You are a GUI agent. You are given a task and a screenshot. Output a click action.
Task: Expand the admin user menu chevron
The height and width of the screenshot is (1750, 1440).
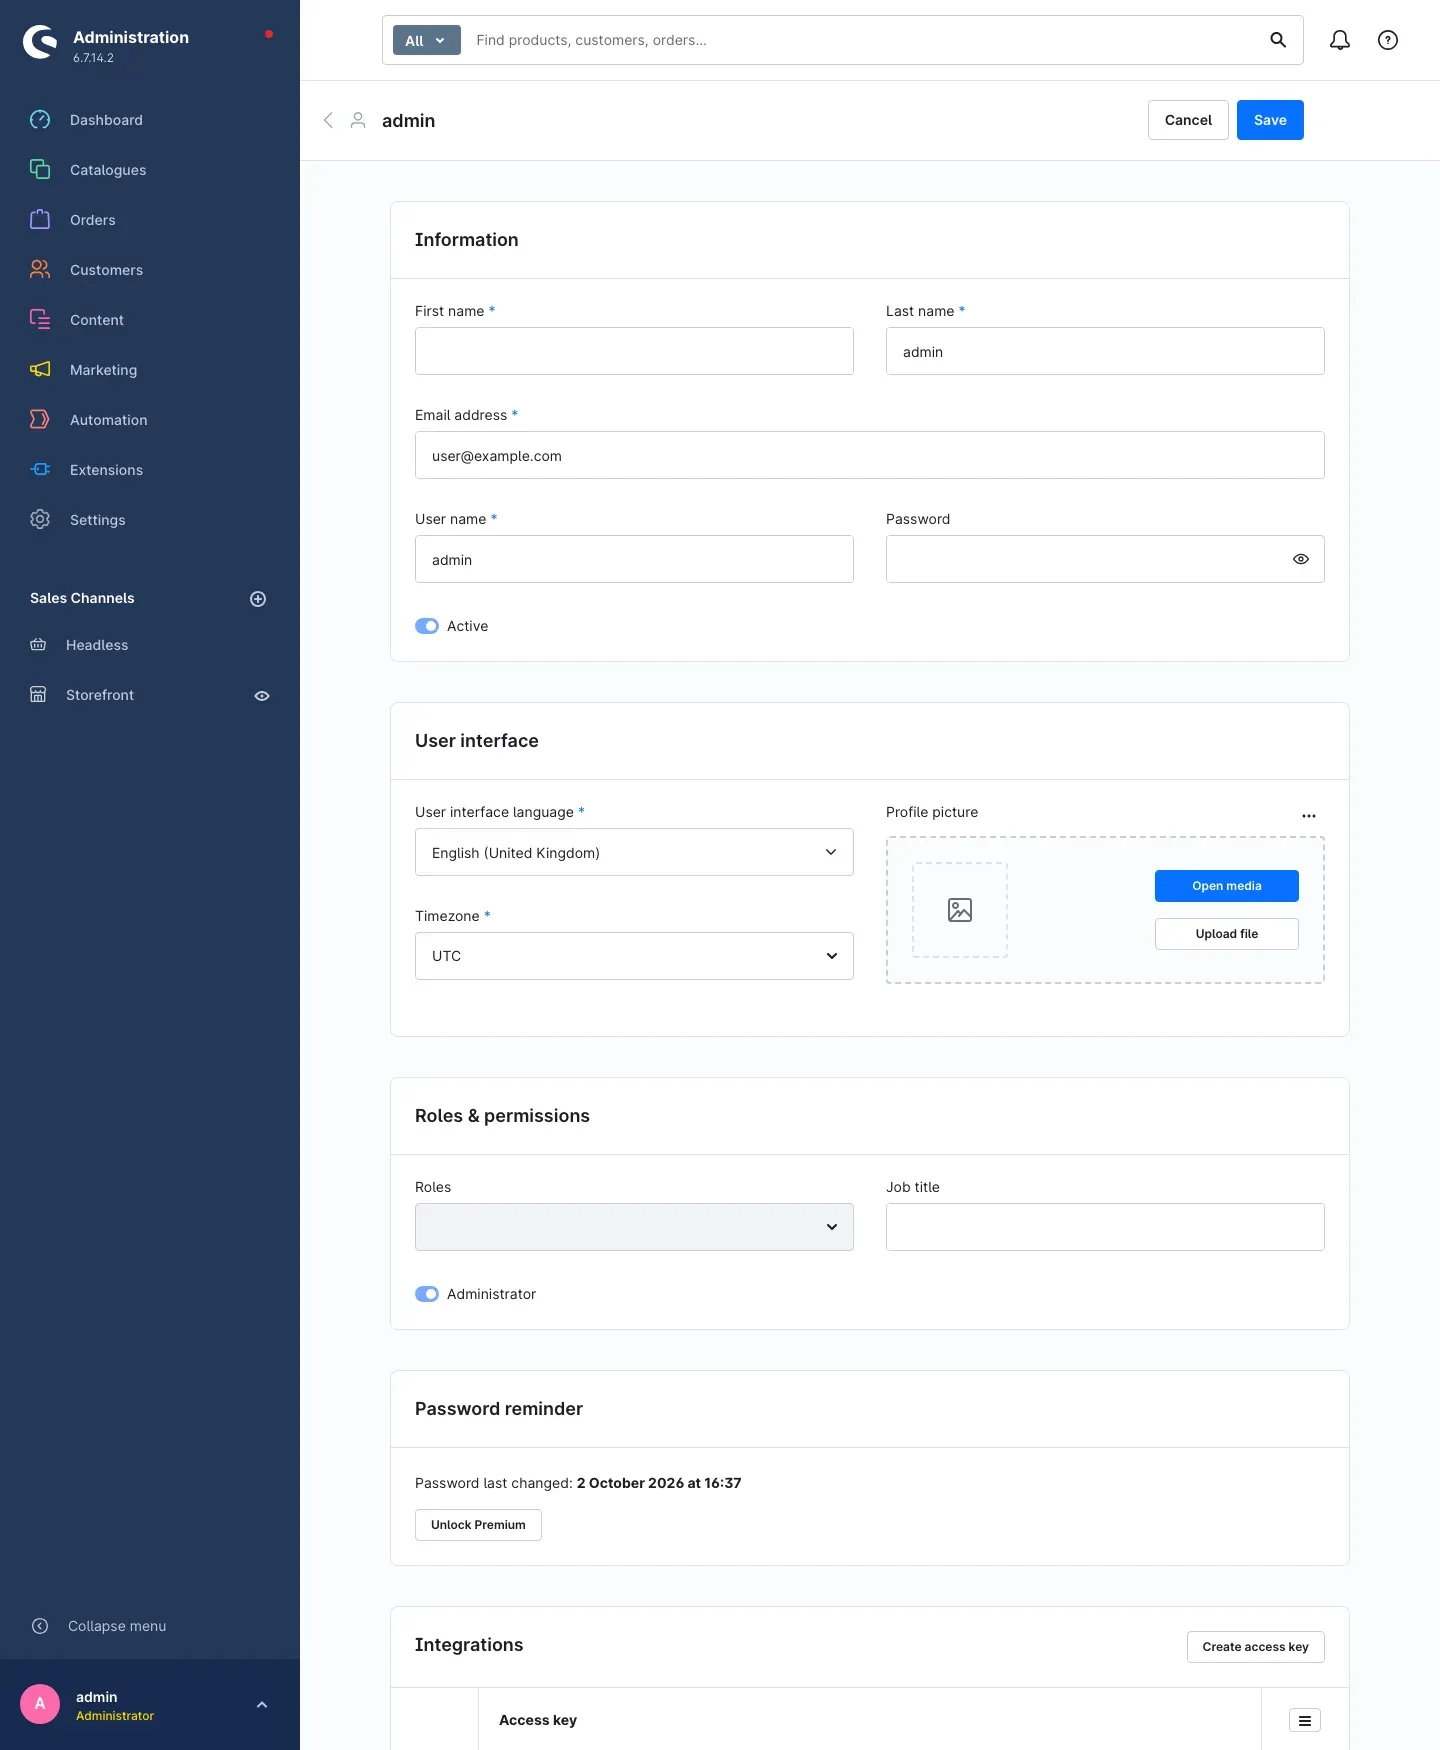coord(262,1705)
